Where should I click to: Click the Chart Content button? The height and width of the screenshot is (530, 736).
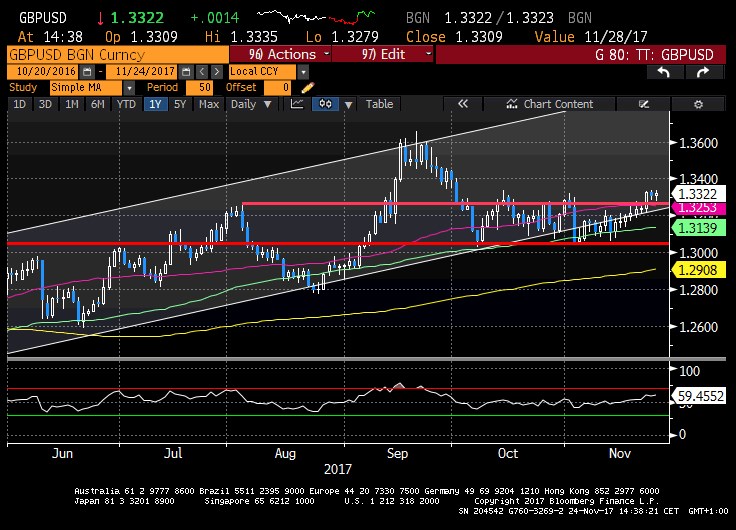point(549,104)
